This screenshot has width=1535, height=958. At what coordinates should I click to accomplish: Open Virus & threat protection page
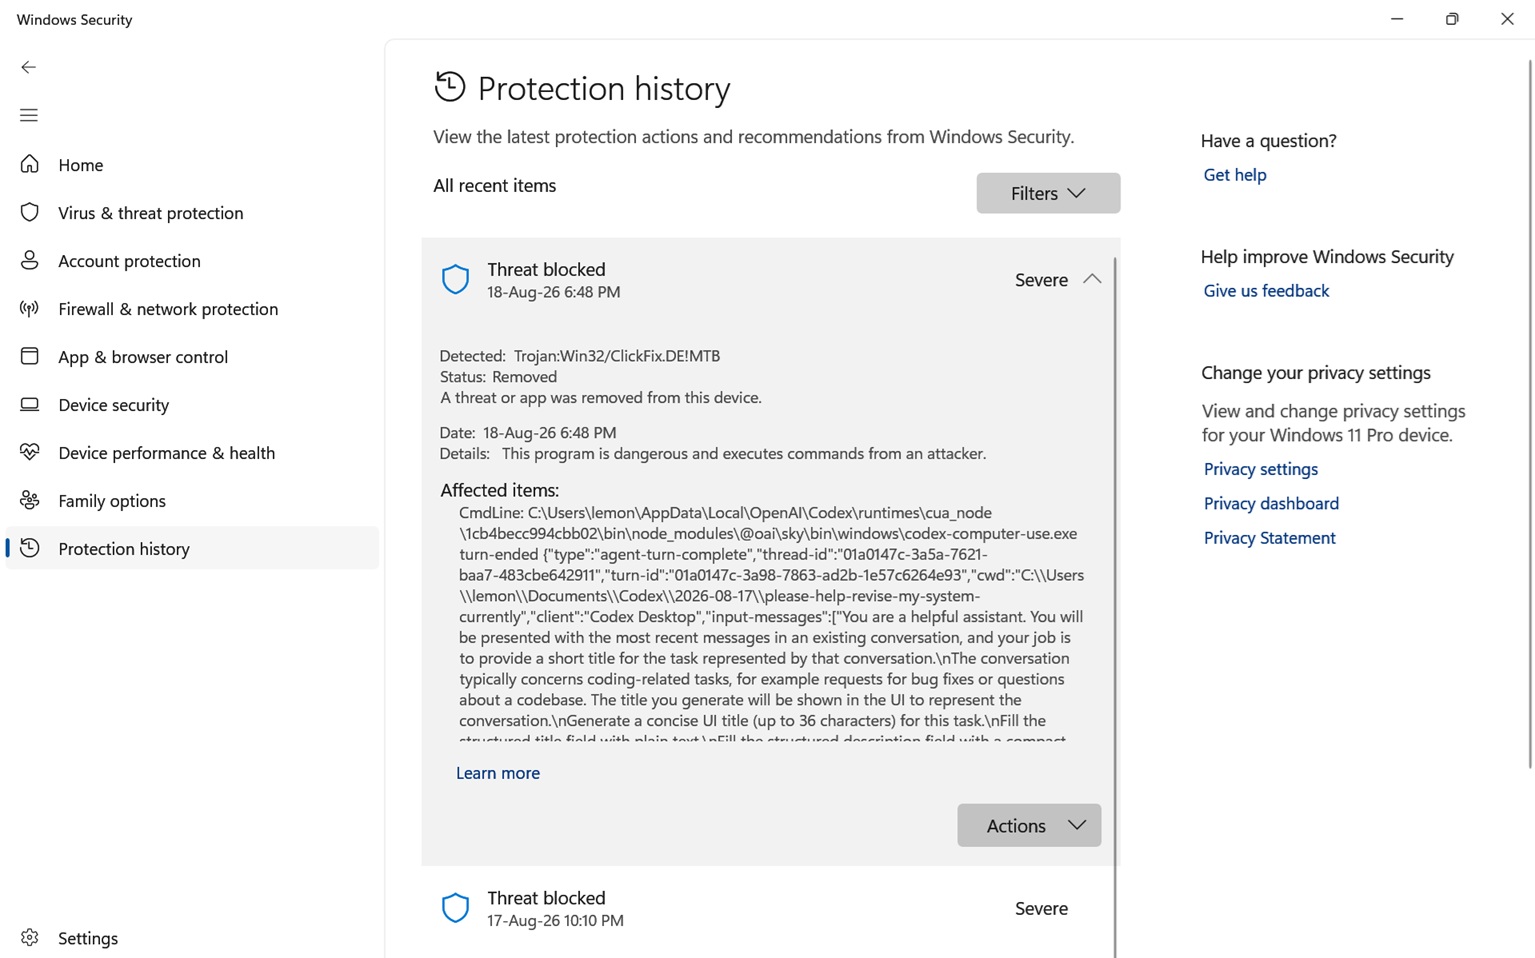point(192,212)
